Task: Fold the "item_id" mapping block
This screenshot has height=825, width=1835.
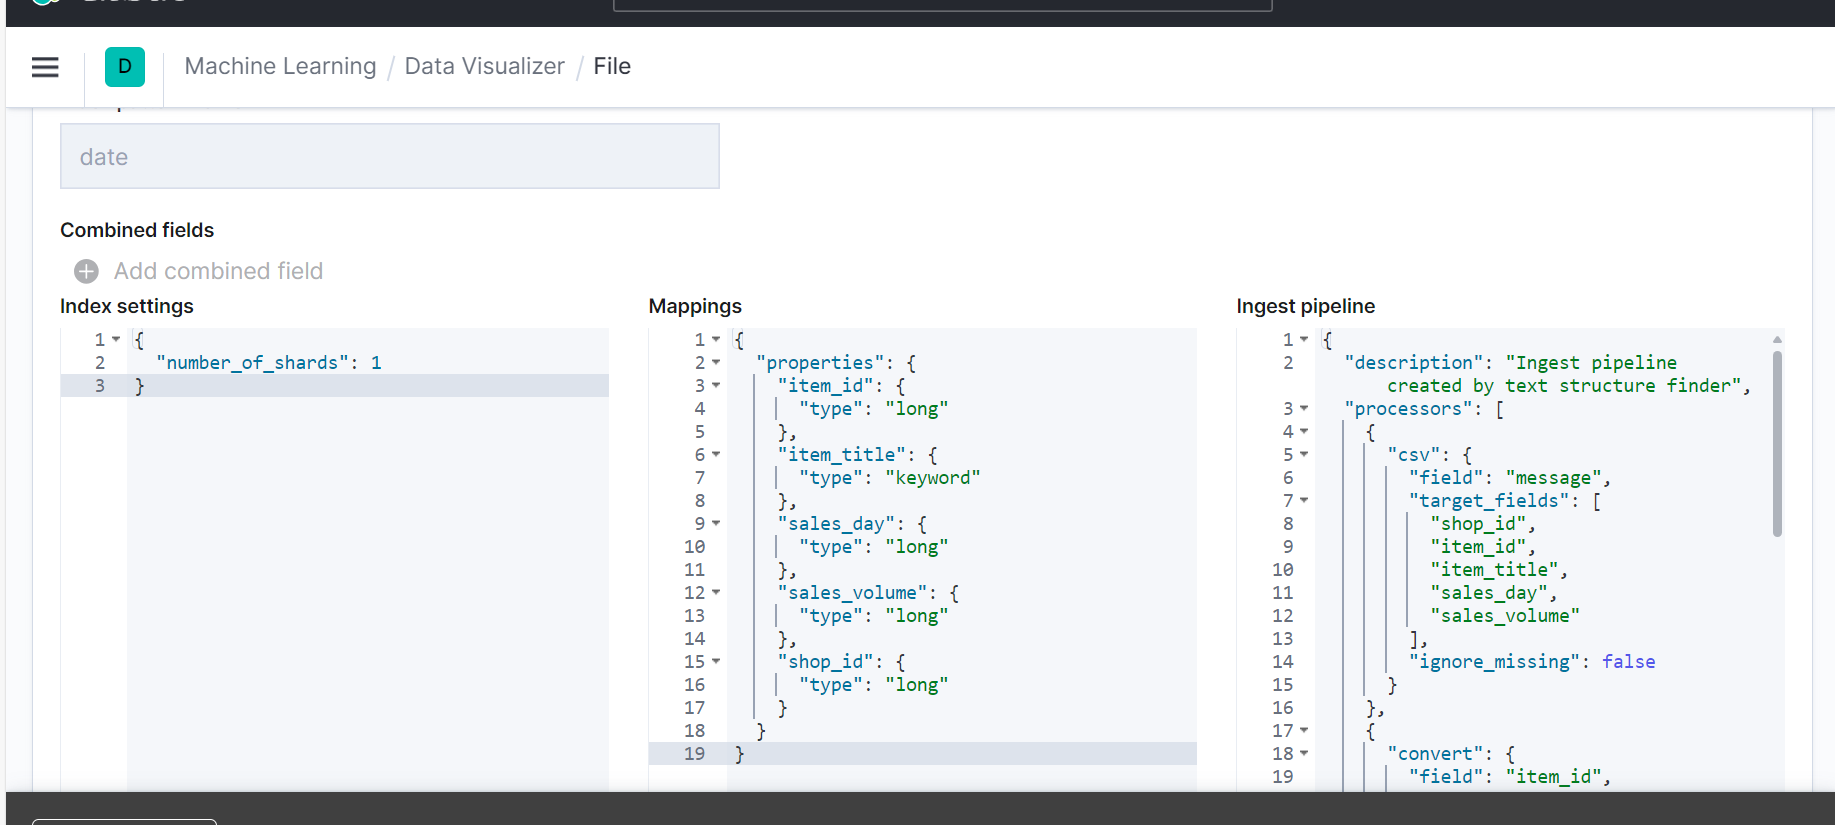Action: click(x=716, y=386)
